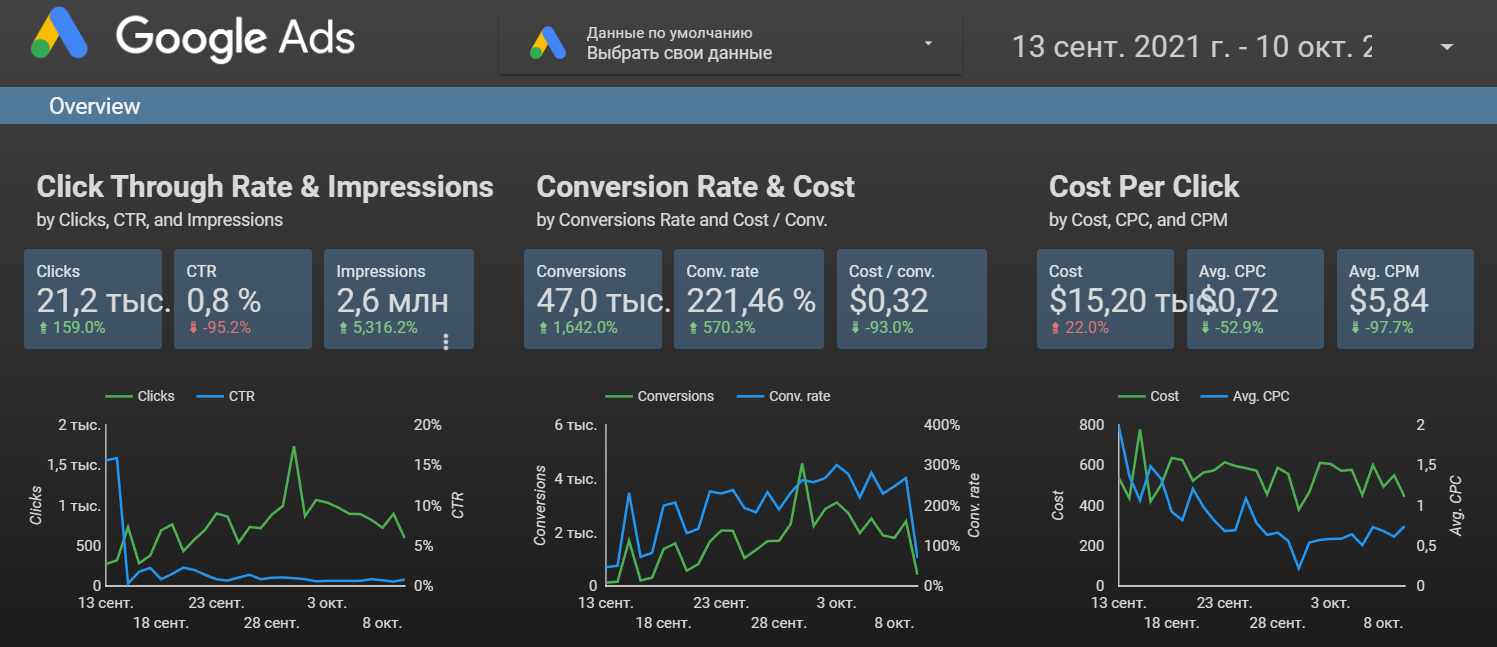The height and width of the screenshot is (647, 1497).
Task: Click the Conv. rate scorecard
Action: (749, 299)
